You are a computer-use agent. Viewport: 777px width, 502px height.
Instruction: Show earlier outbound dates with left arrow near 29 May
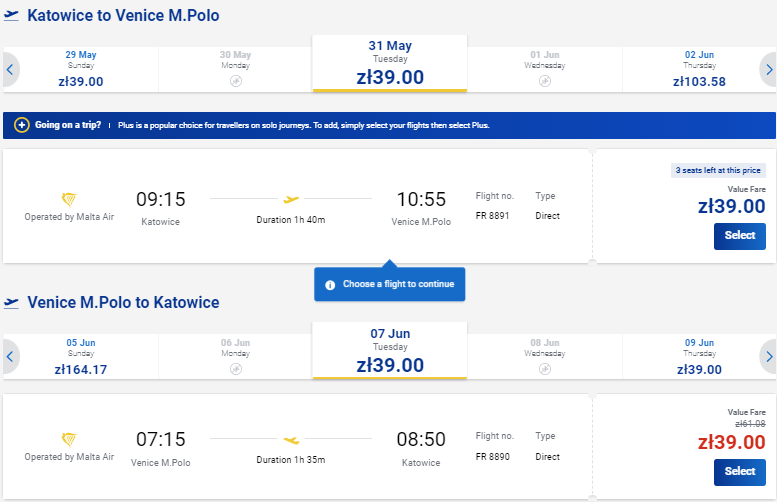(x=10, y=70)
